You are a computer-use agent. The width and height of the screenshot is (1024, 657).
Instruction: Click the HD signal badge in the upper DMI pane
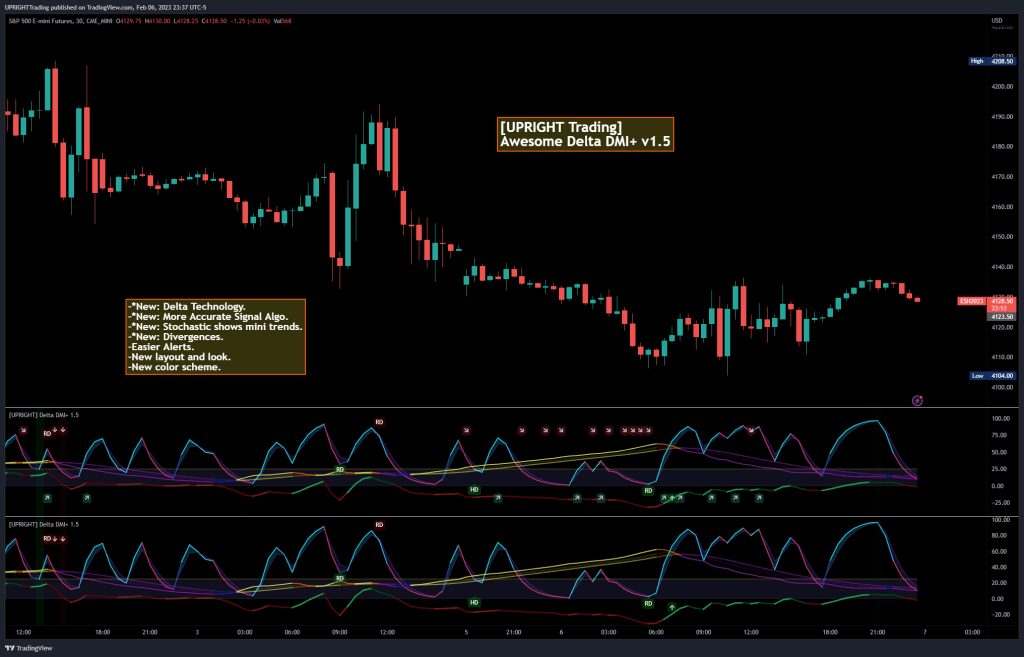[x=472, y=488]
